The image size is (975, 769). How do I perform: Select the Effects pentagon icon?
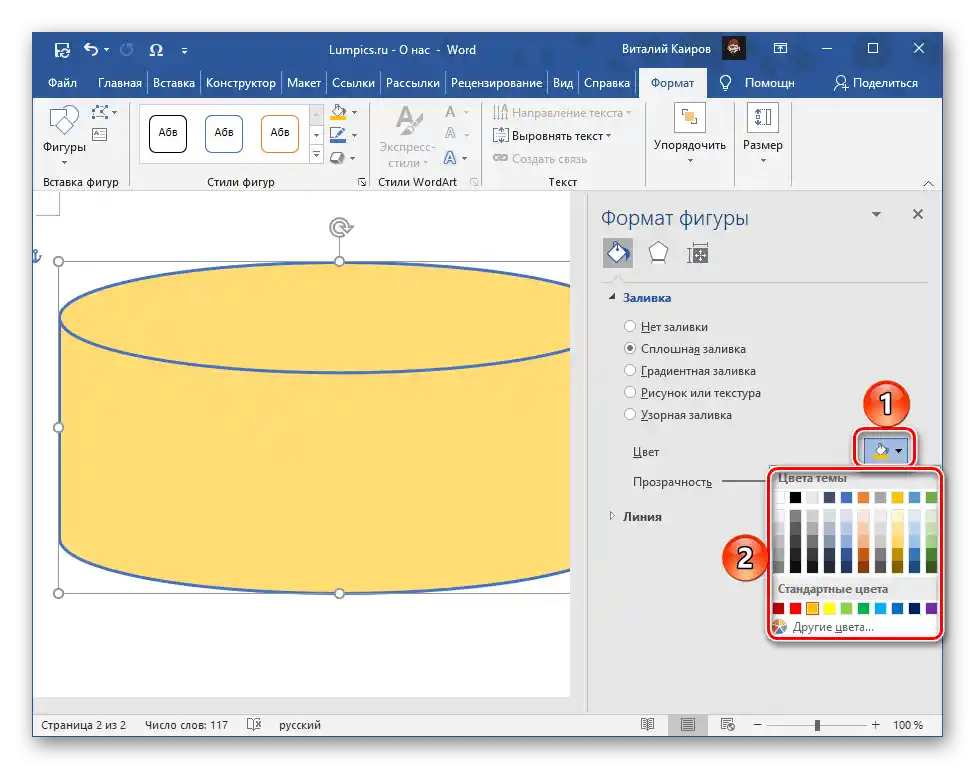coord(657,253)
